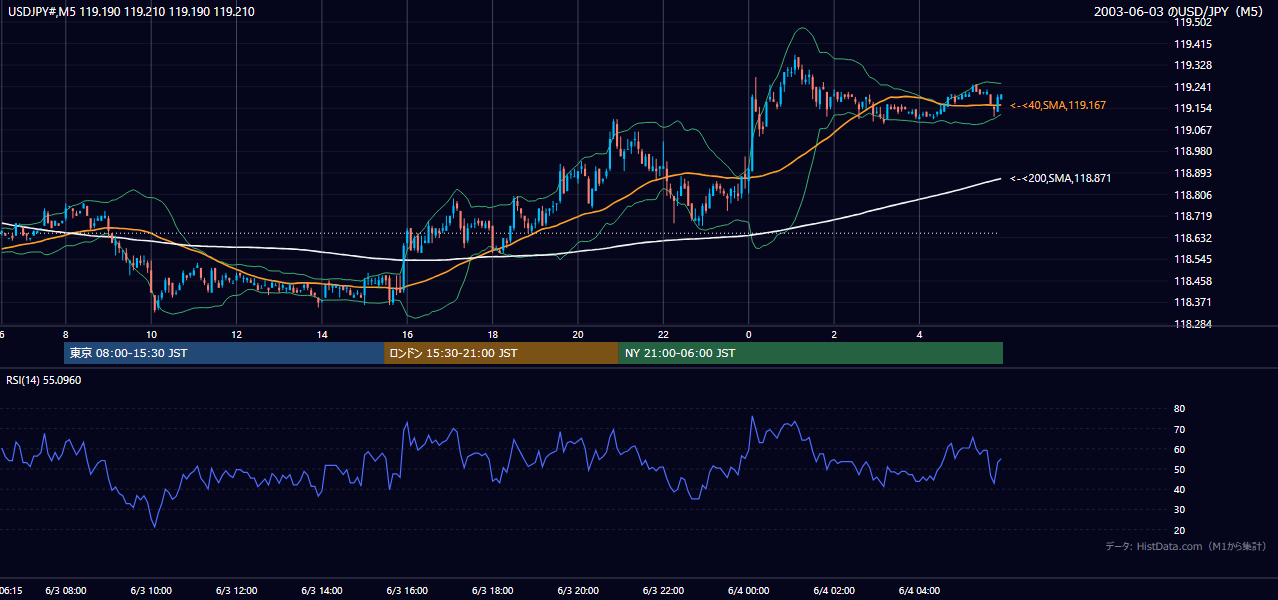Click the RSI level 80 axis label
1278x600 pixels.
[x=1179, y=409]
